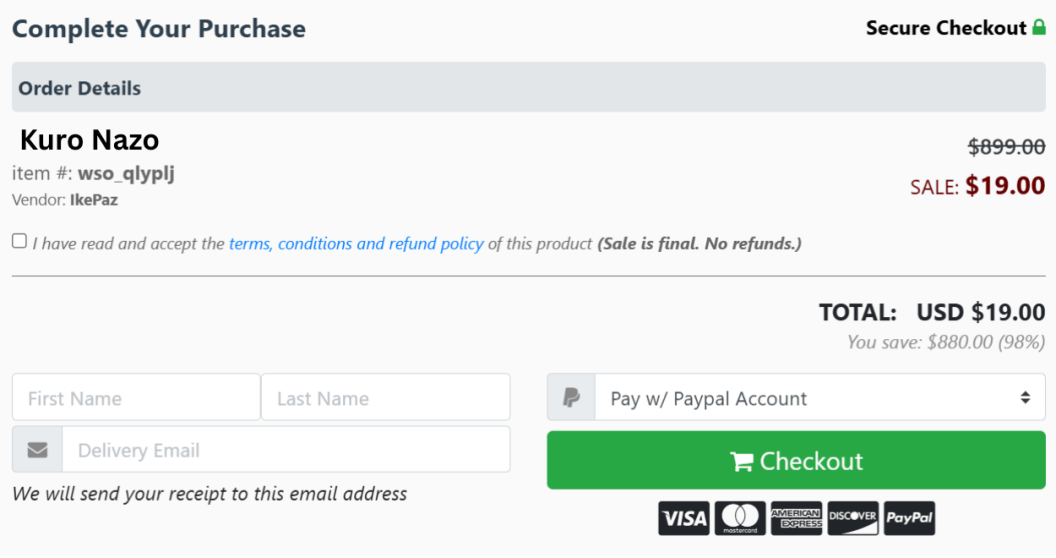Click the Order Details header bar
This screenshot has height=558, width=1056.
tap(529, 88)
